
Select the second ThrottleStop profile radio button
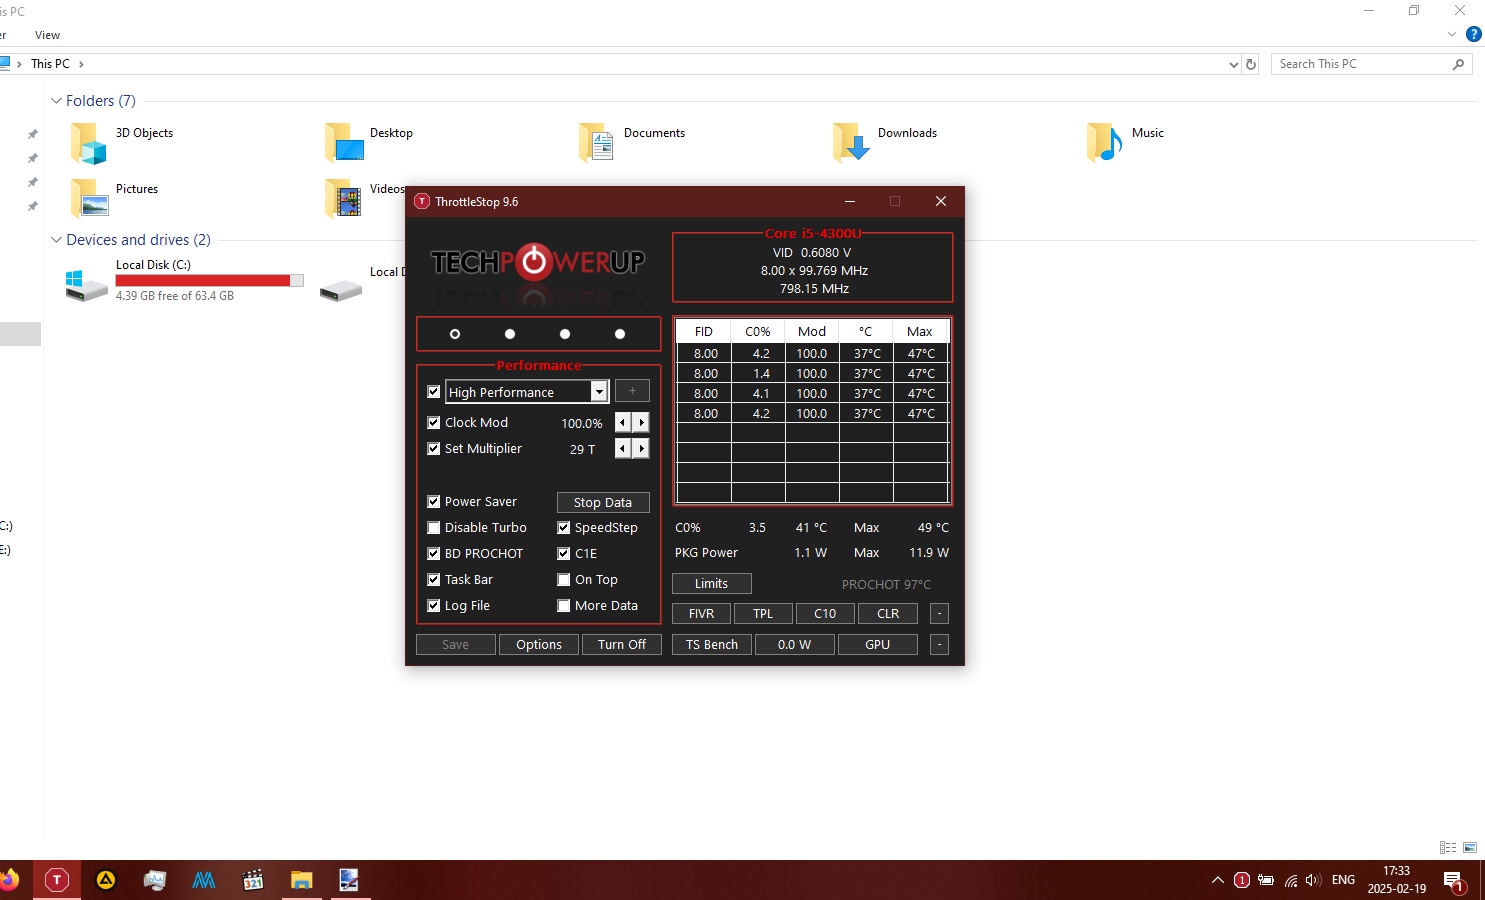coord(510,334)
